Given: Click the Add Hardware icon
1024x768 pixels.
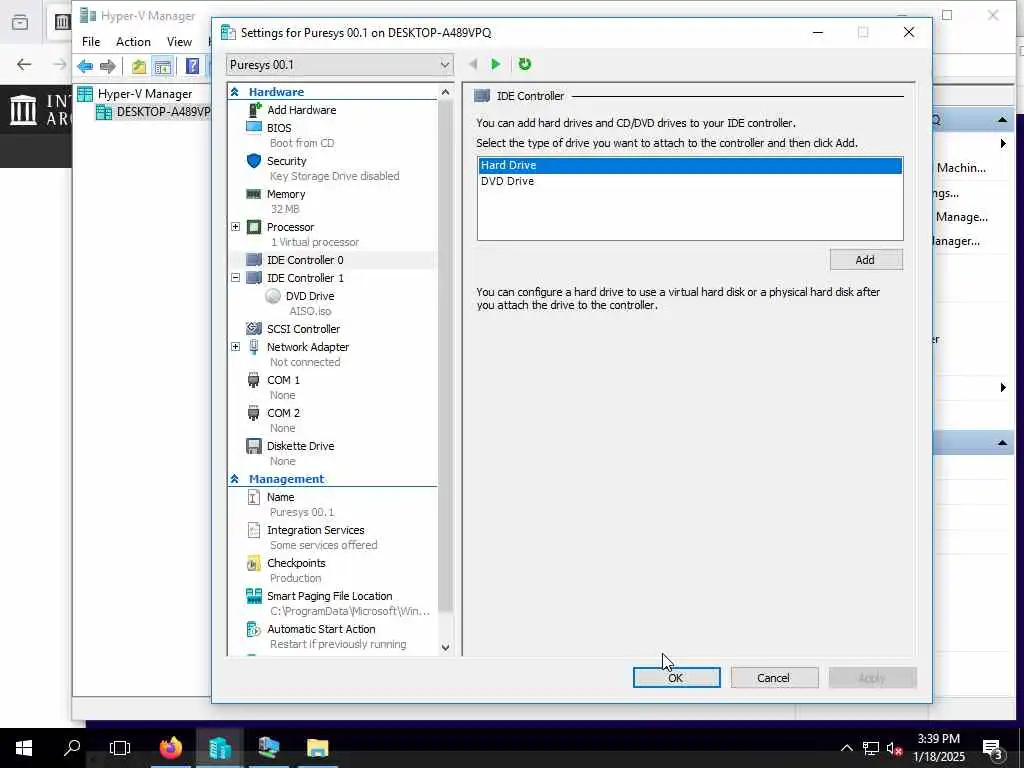Looking at the screenshot, I should click(x=254, y=110).
